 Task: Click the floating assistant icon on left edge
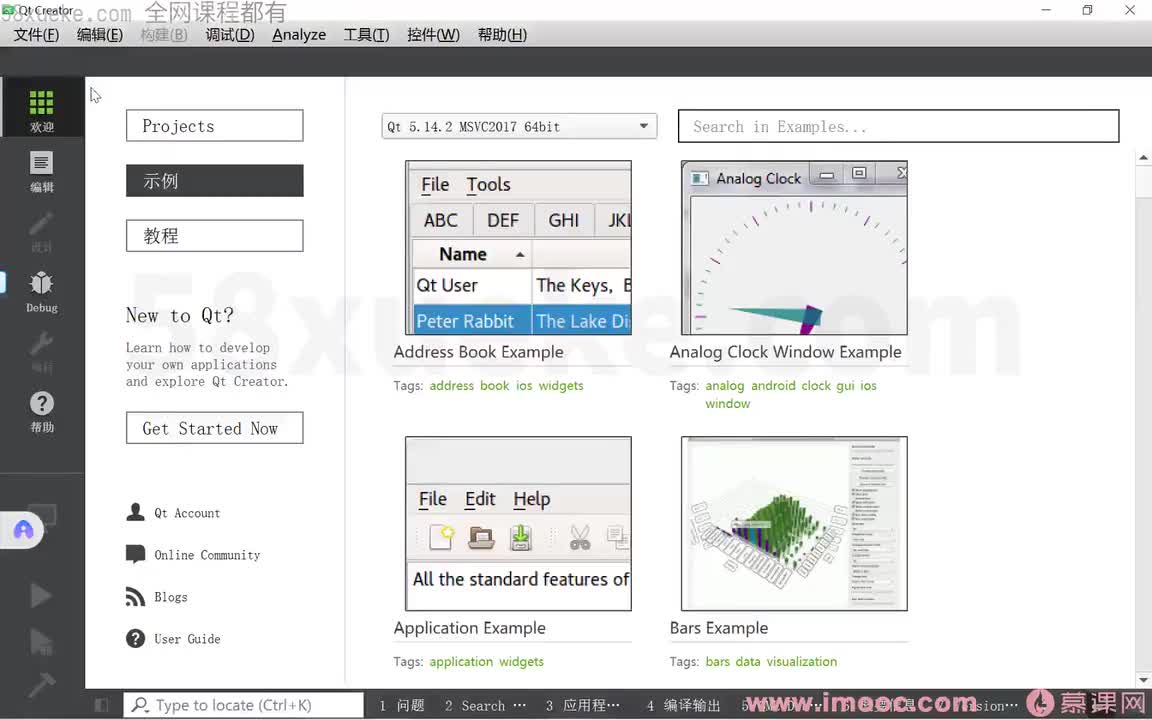coord(23,529)
